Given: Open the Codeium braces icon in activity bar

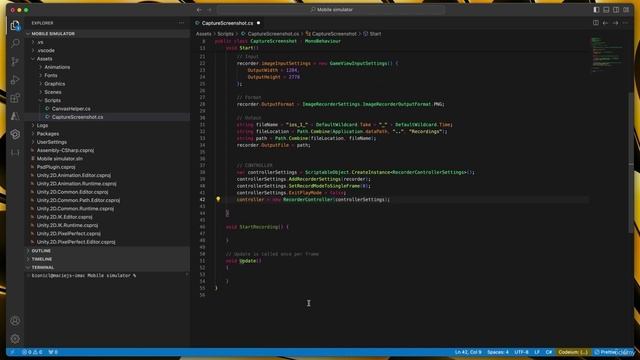Looking at the screenshot, I should (x=15, y=153).
